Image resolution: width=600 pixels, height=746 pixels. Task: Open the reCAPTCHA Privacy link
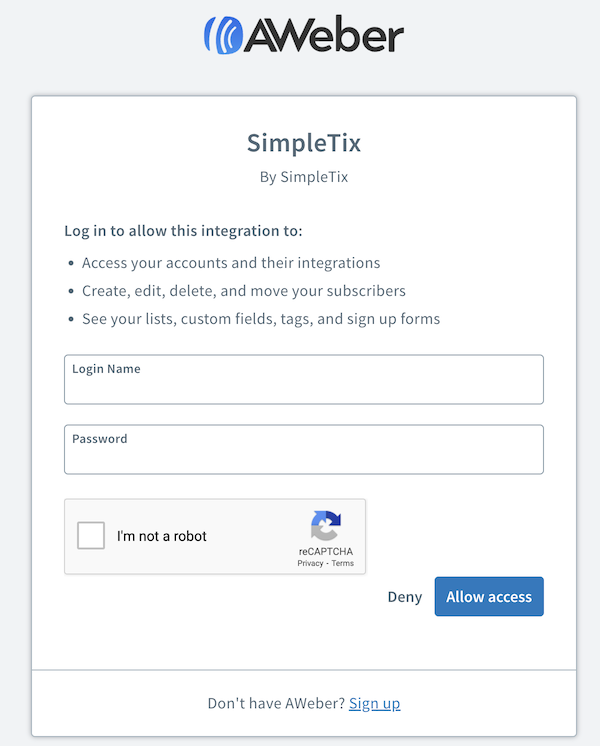(x=309, y=564)
